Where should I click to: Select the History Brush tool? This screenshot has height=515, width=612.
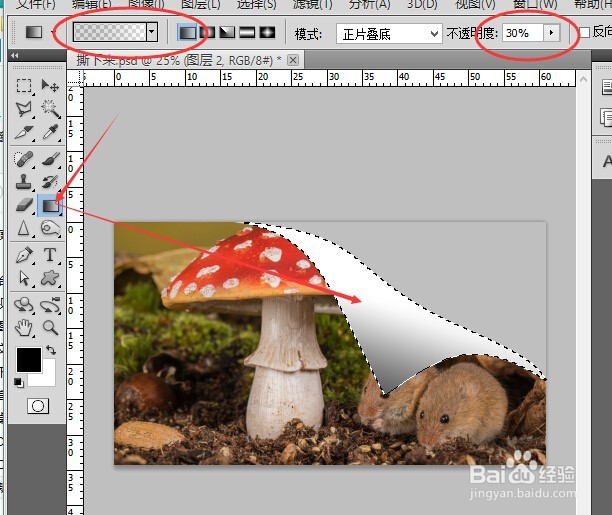[x=50, y=182]
